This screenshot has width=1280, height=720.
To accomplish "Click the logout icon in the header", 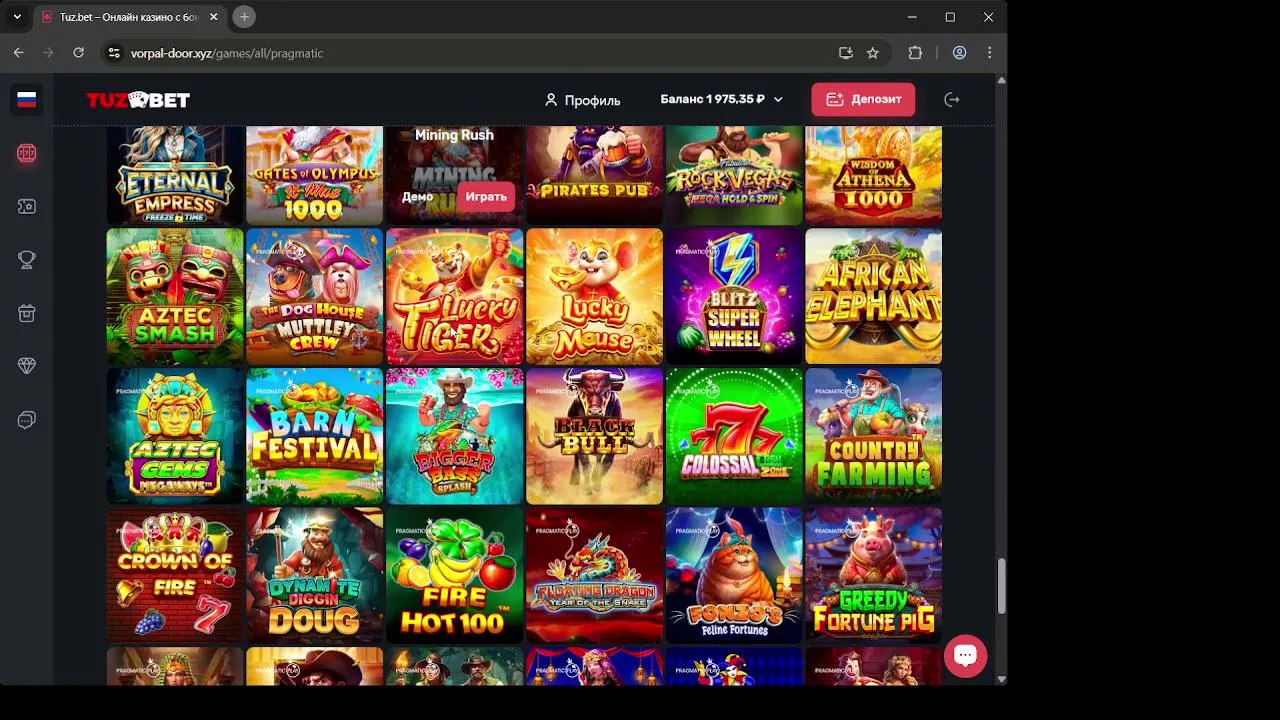I will (x=952, y=99).
